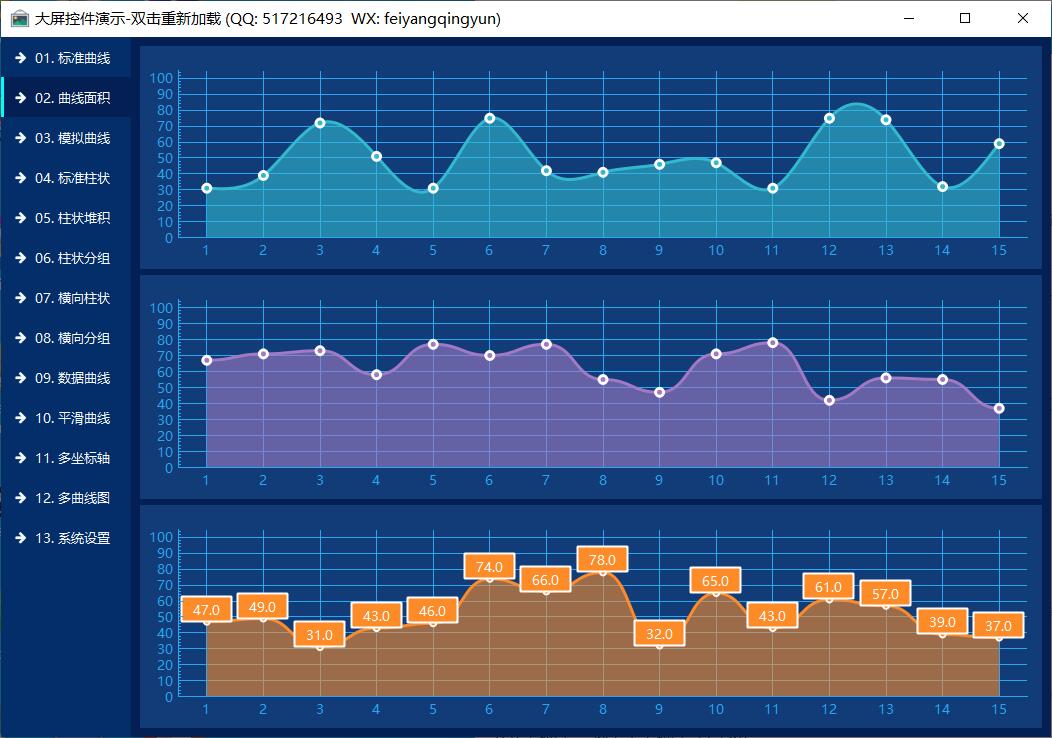Click the 78.0 data label in orange chart
The image size is (1052, 738).
(602, 560)
